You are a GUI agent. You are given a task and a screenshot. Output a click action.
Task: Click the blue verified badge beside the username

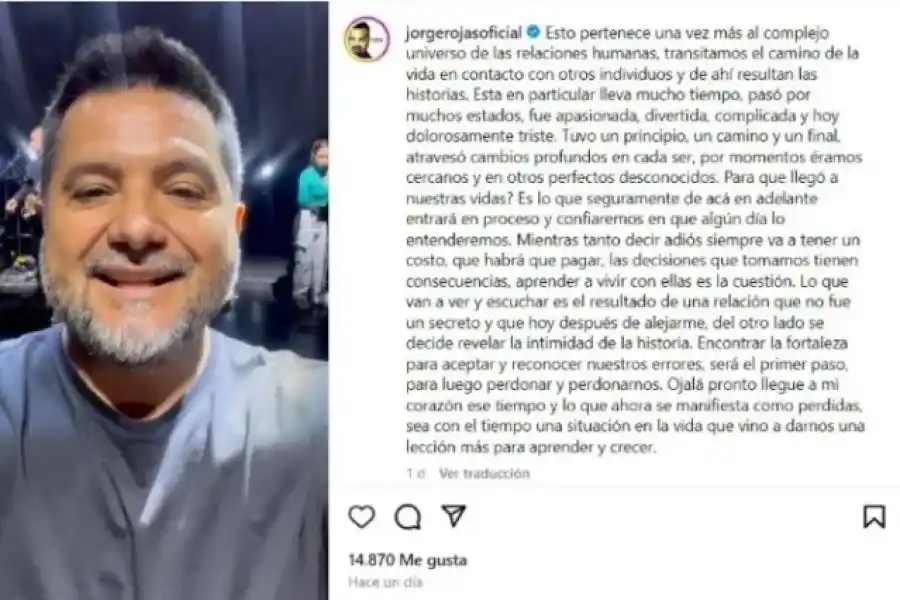533,33
